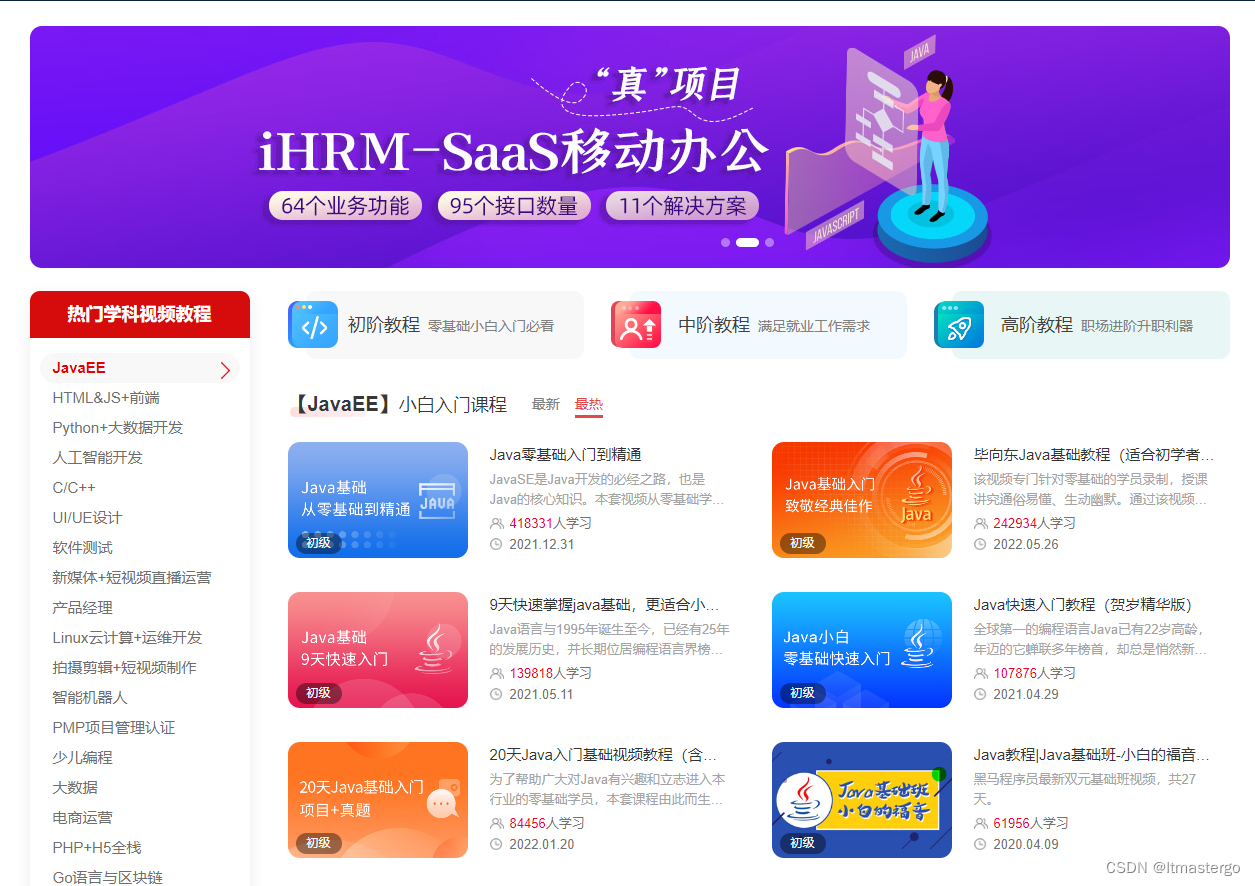Click the clock icon beside 2022.01.20

pos(496,844)
